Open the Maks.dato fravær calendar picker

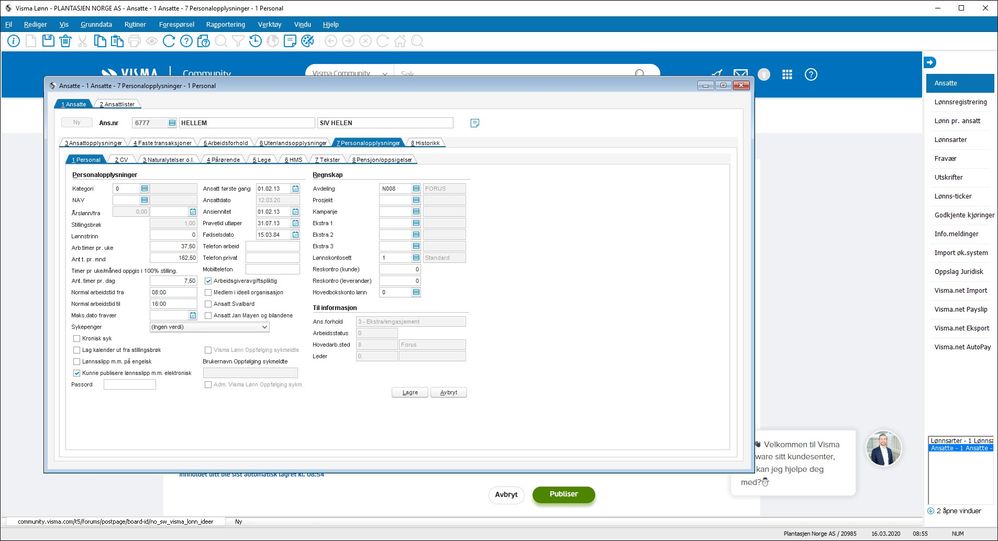coord(193,315)
